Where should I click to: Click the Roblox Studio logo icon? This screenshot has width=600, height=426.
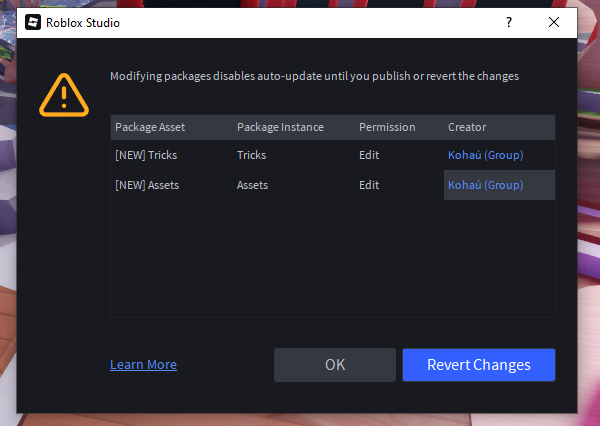33,22
